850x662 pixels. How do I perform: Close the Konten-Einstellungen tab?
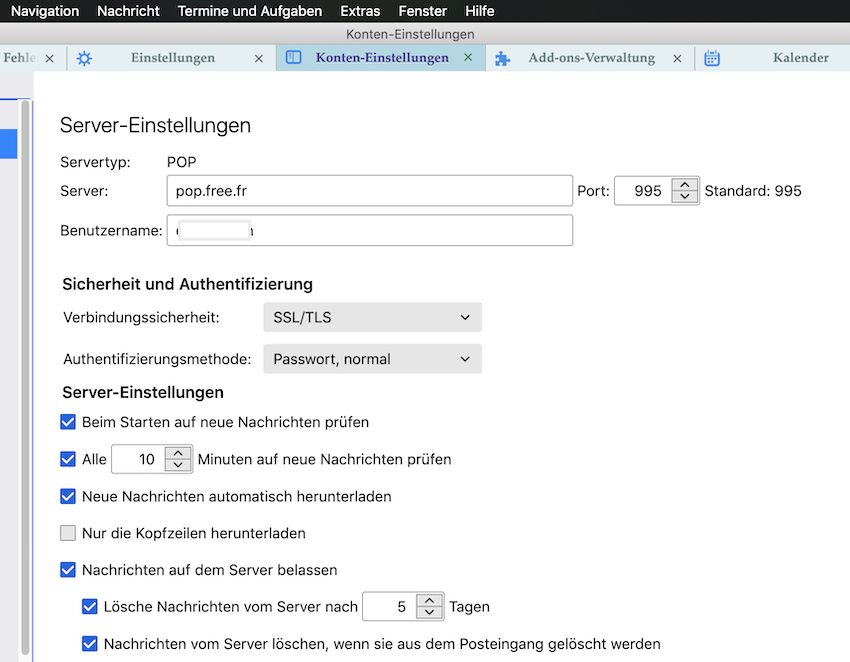click(x=468, y=58)
